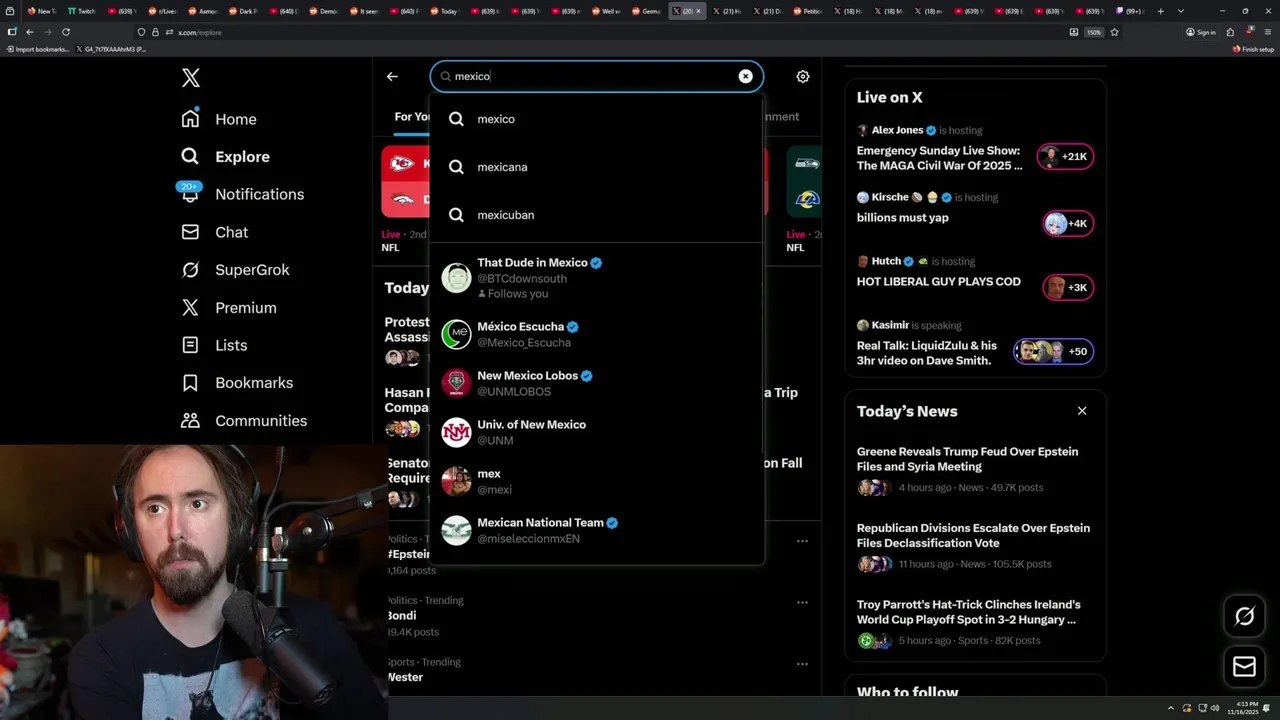Click the back arrow beside the search box

click(x=392, y=76)
